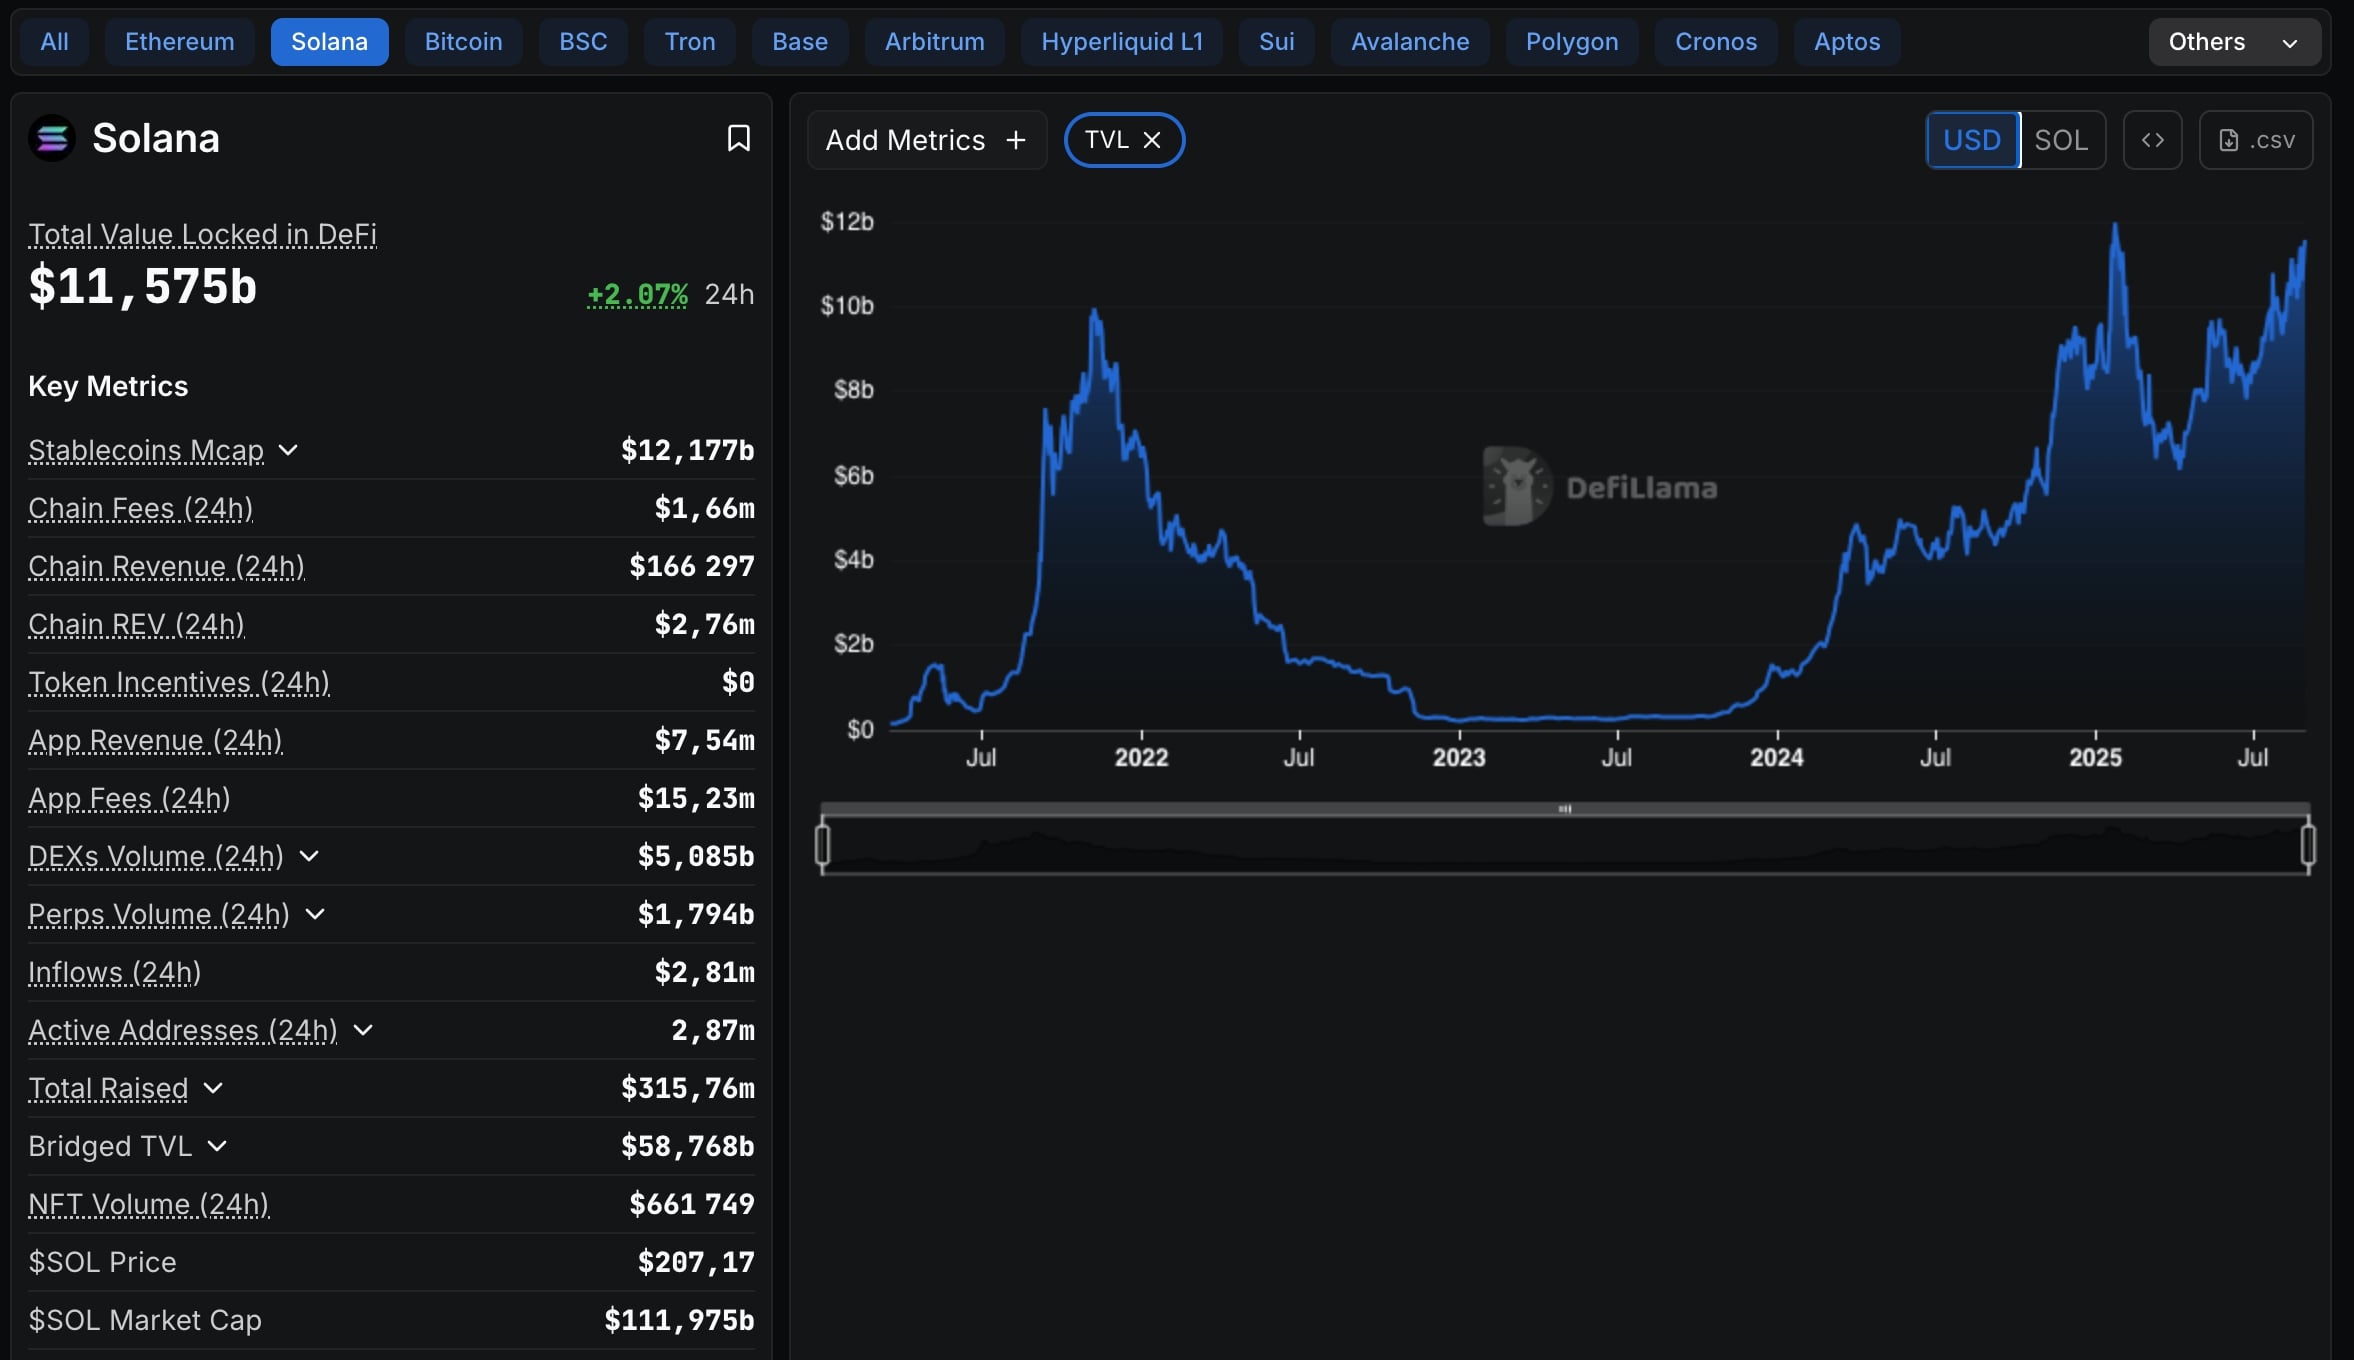Viewport: 2354px width, 1360px height.
Task: Remove the TVL metric chip
Action: pyautogui.click(x=1152, y=140)
